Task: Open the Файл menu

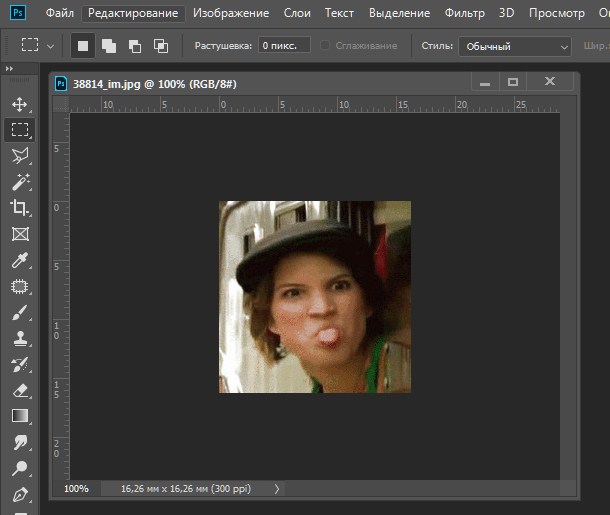Action: pyautogui.click(x=60, y=13)
